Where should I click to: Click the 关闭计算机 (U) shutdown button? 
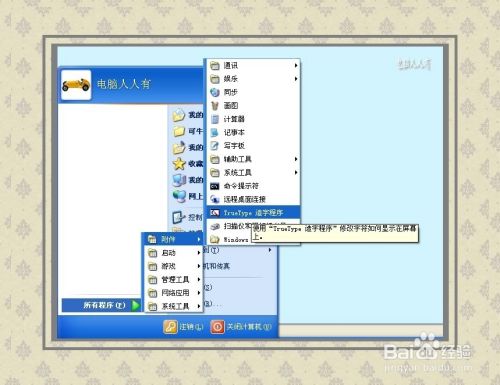(241, 327)
